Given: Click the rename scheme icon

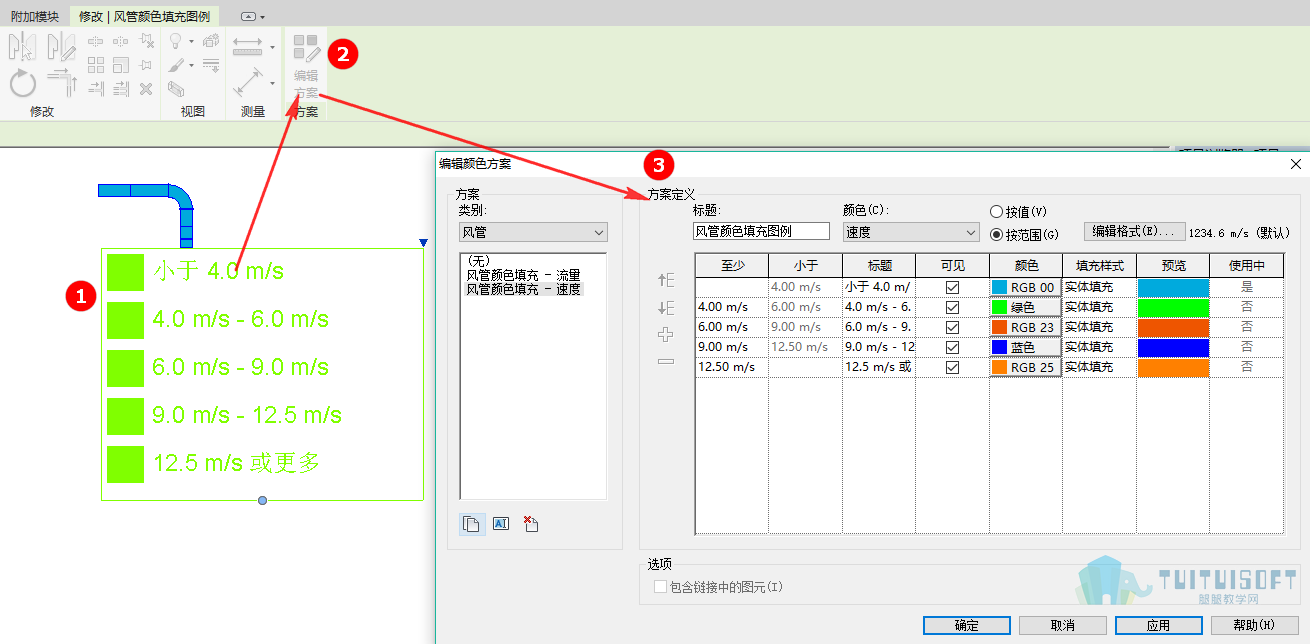Looking at the screenshot, I should click(x=501, y=524).
